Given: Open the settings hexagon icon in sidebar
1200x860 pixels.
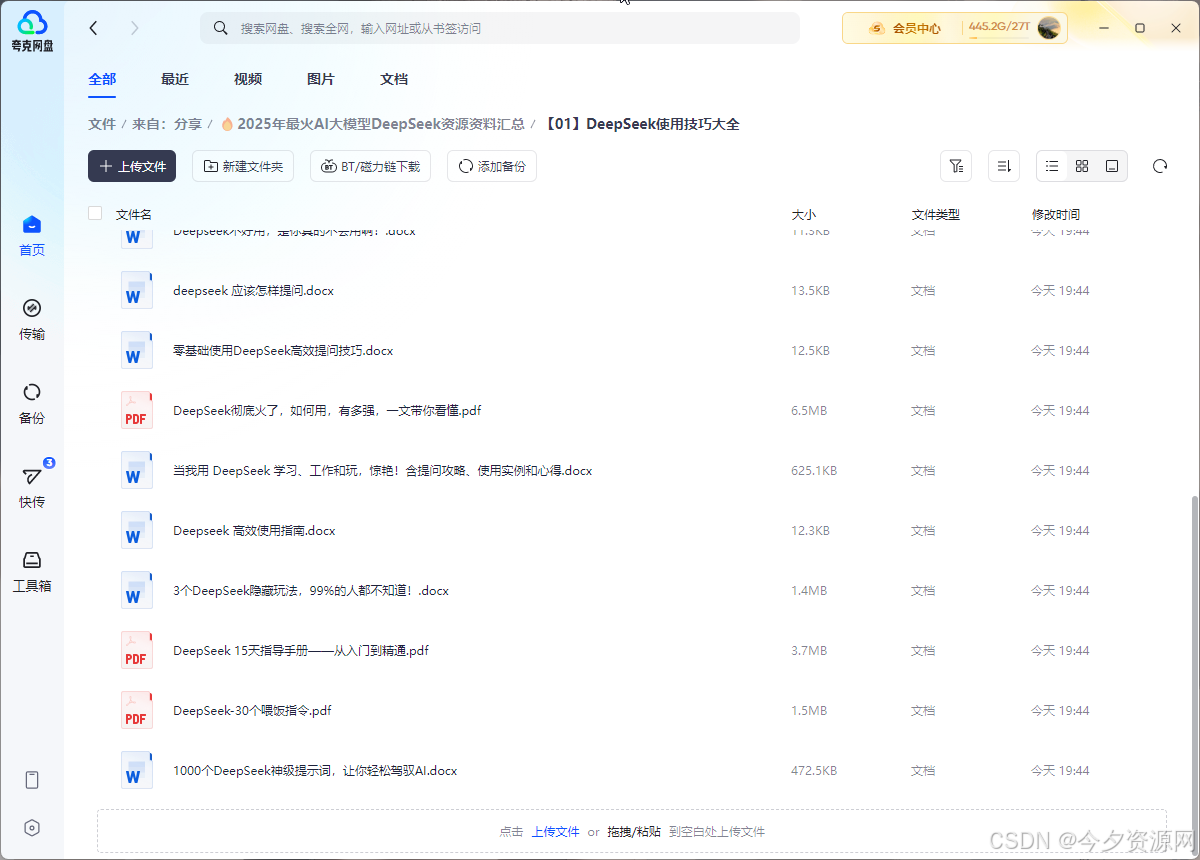Looking at the screenshot, I should coord(32,827).
